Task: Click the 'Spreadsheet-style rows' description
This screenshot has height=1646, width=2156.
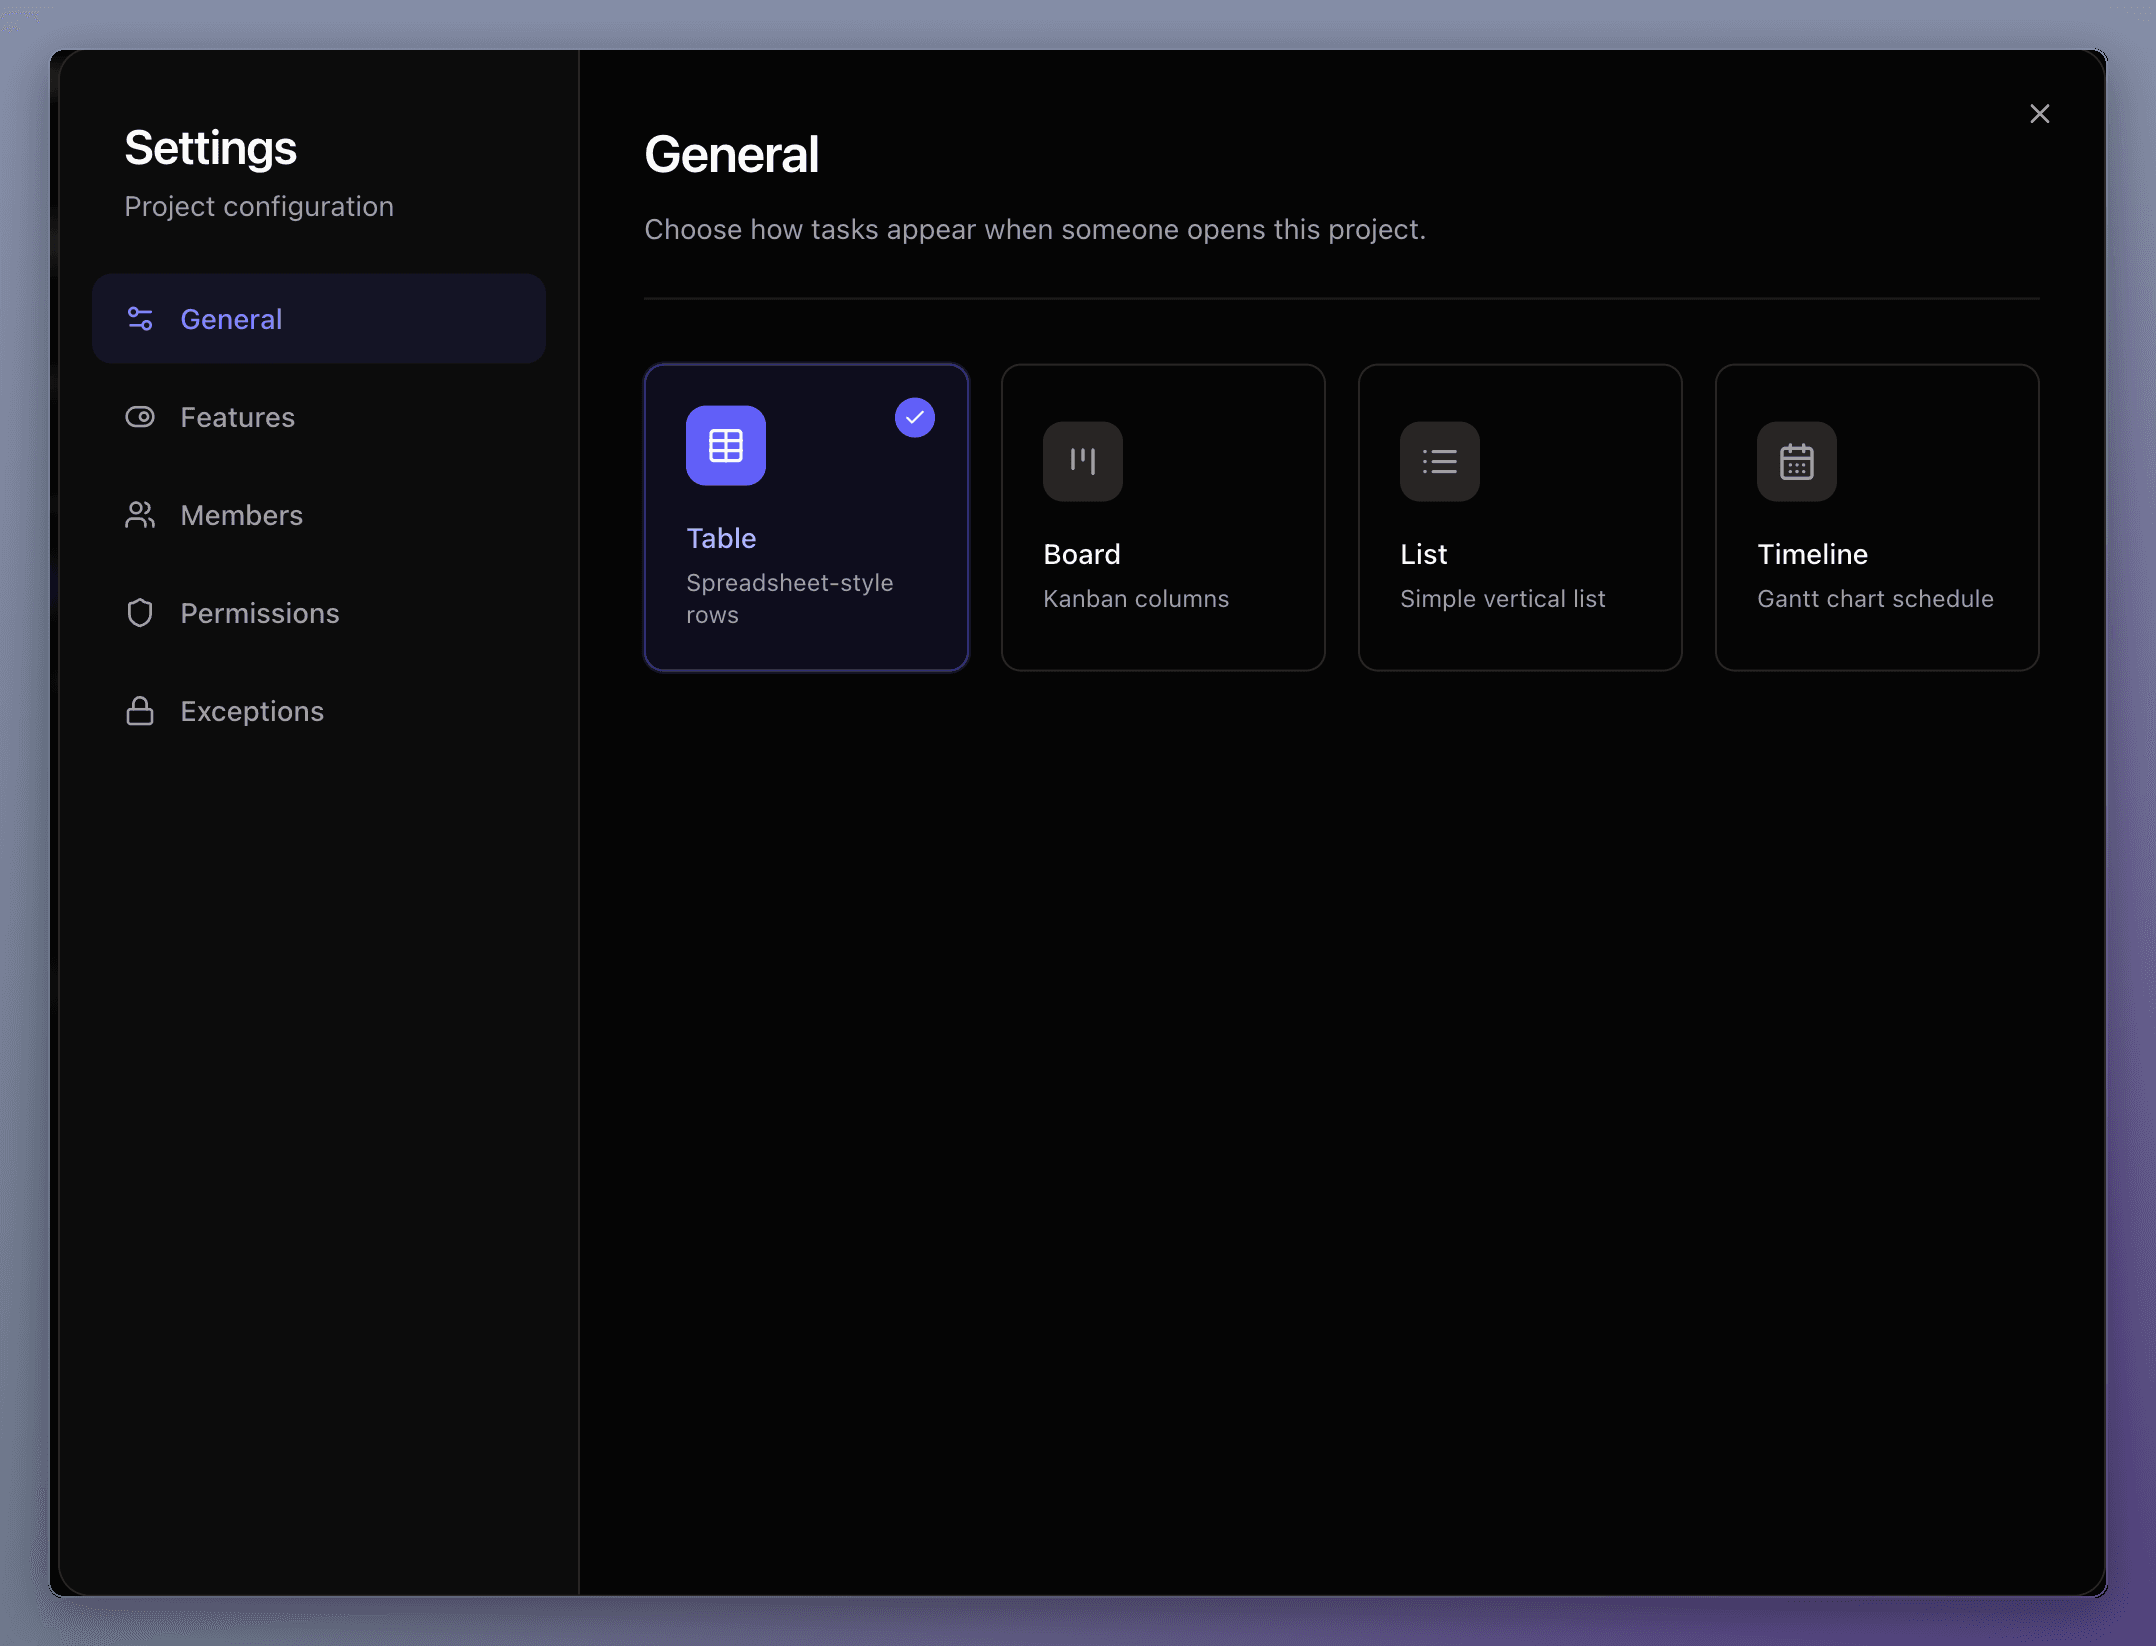Action: [x=790, y=598]
